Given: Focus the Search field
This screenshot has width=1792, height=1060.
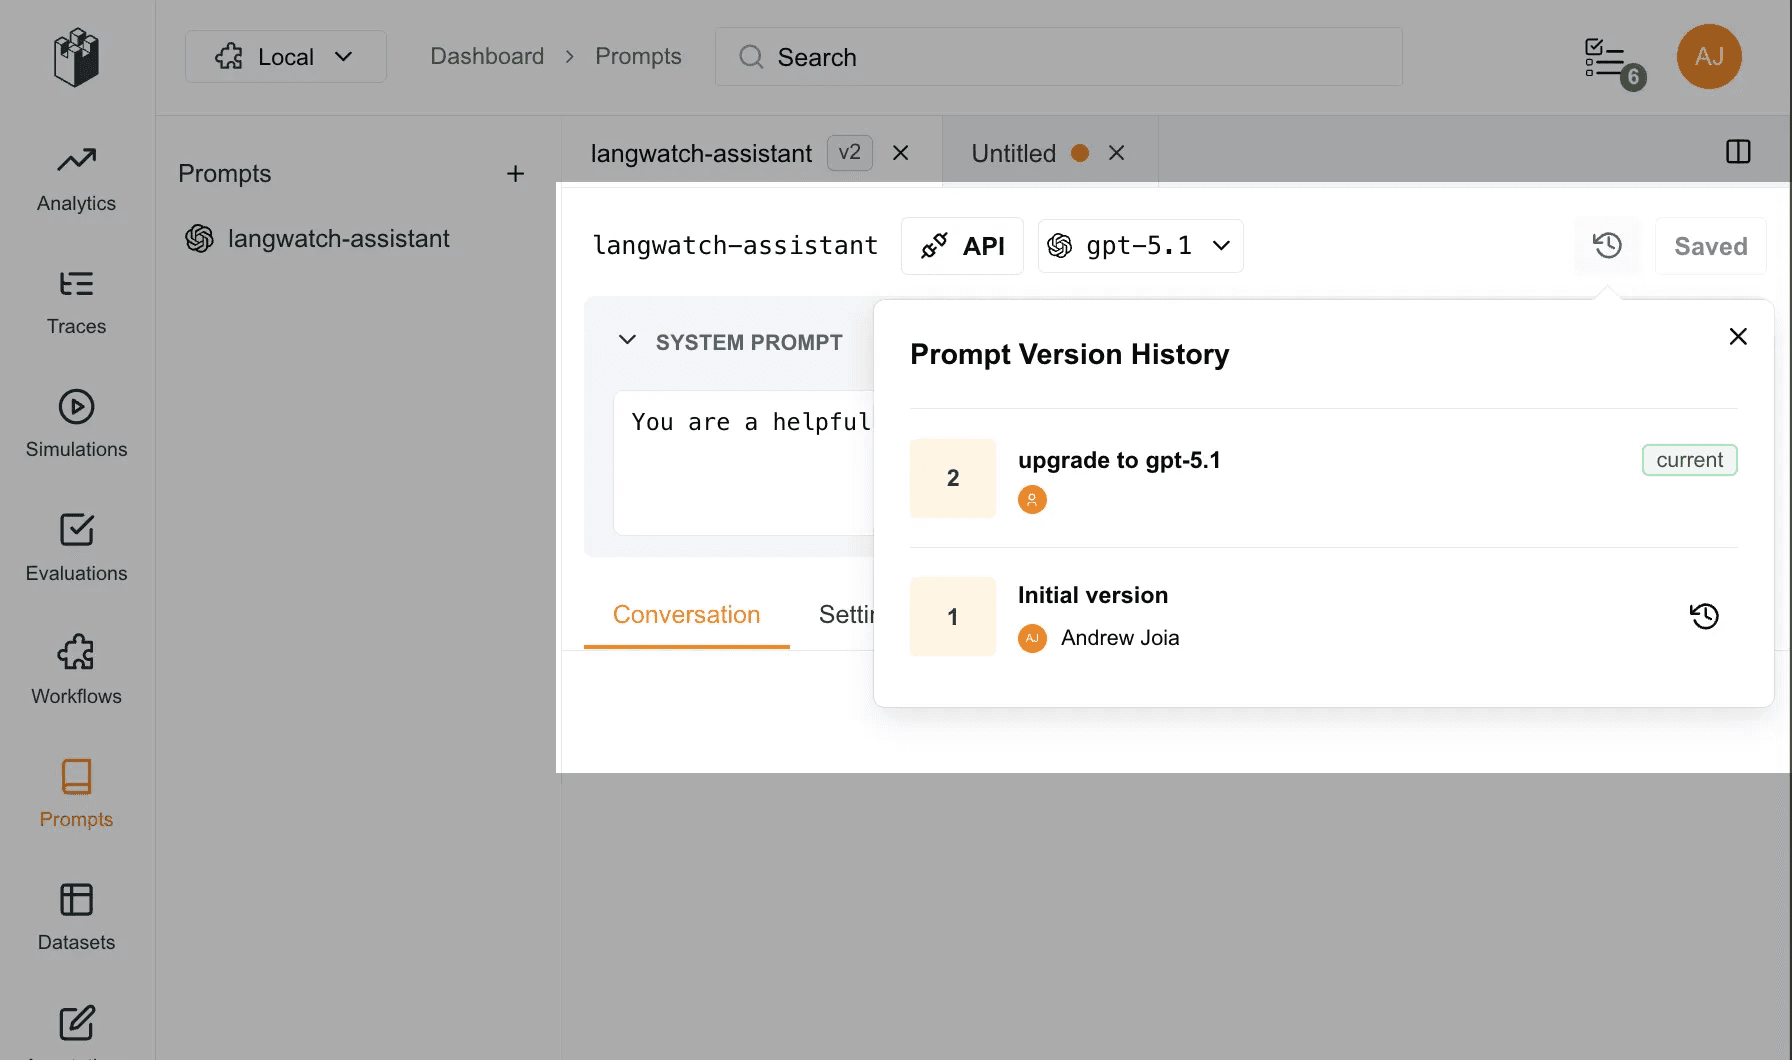Looking at the screenshot, I should coord(1058,57).
